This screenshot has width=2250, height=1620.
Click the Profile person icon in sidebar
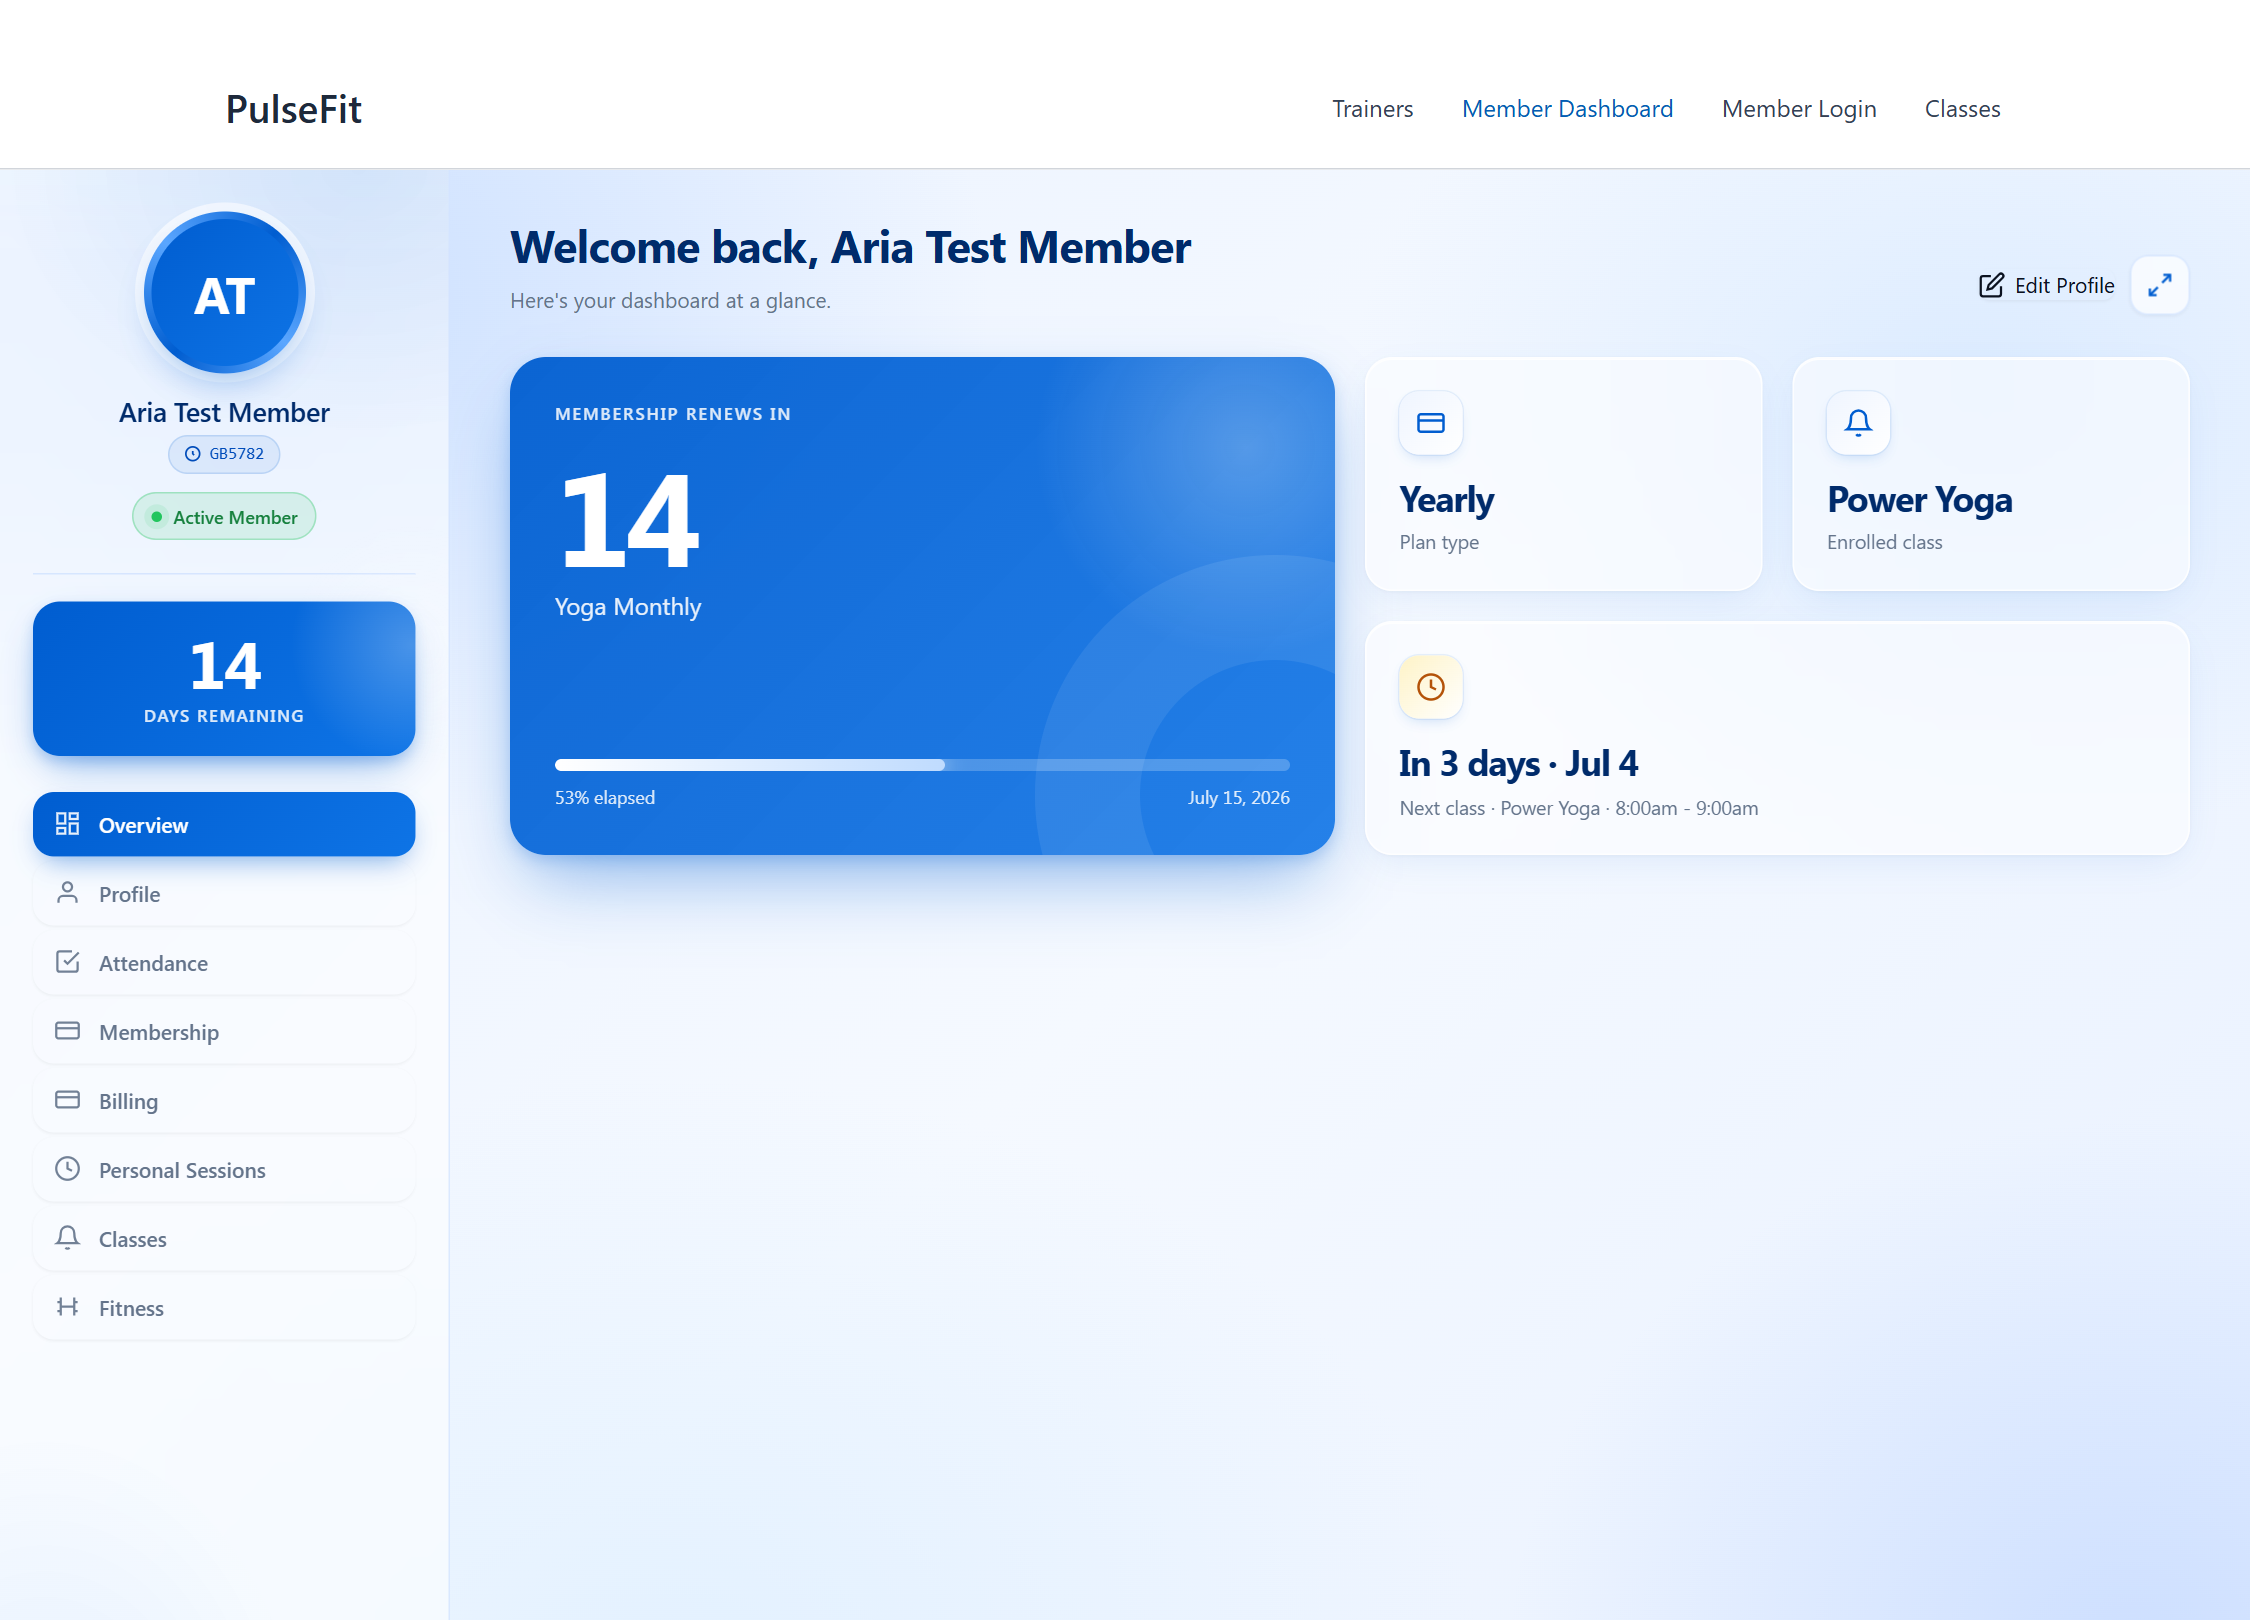click(x=67, y=893)
